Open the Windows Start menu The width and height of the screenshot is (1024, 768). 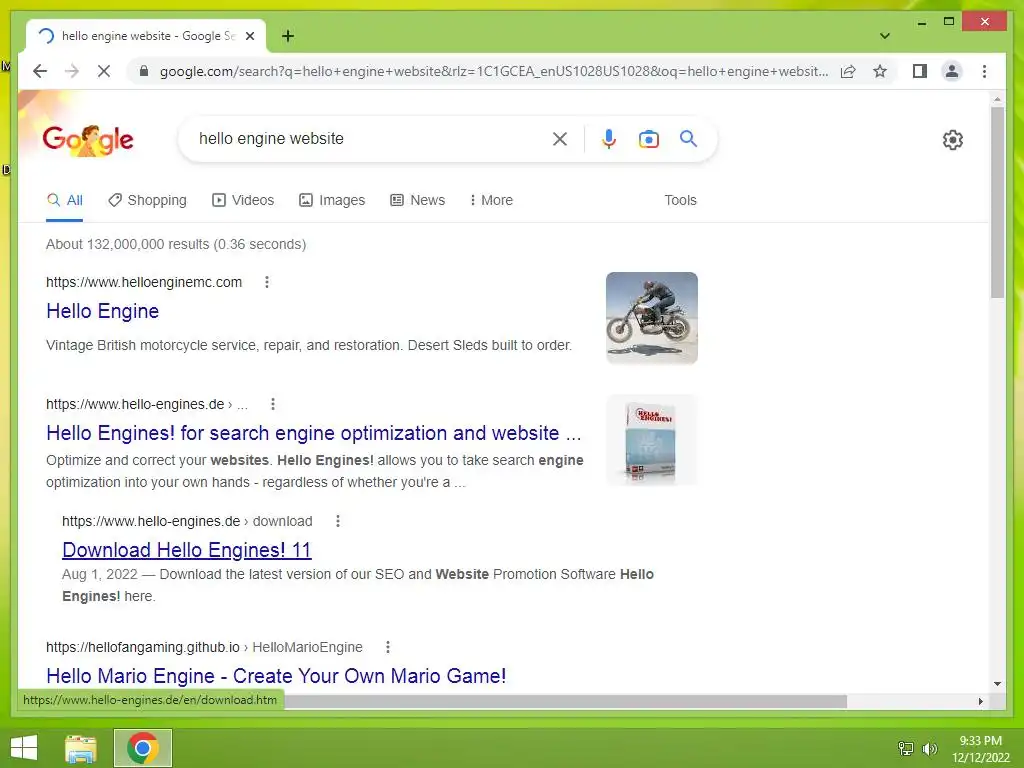(x=24, y=748)
